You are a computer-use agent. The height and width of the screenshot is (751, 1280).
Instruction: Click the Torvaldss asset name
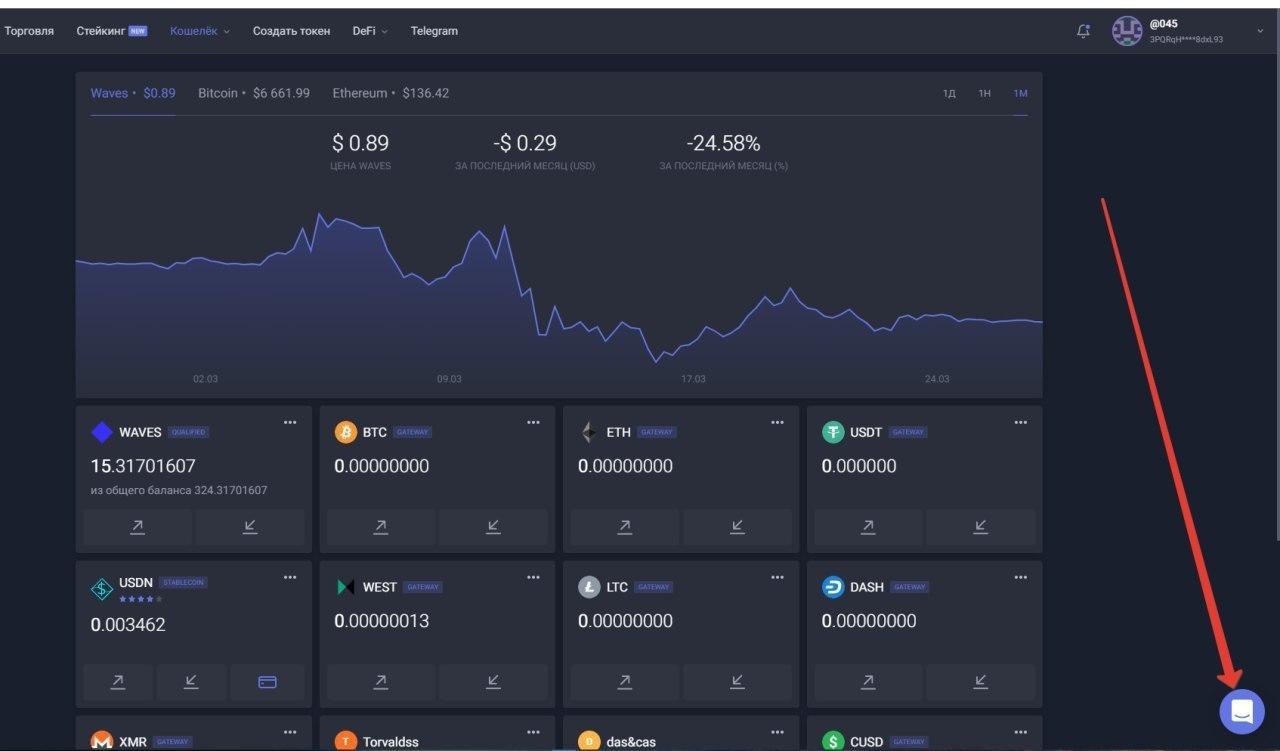391,742
